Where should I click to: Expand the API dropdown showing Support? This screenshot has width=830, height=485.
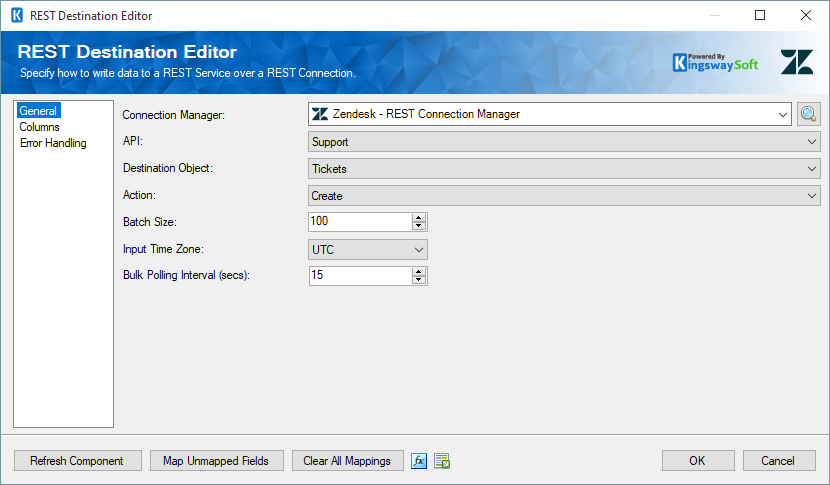tap(811, 142)
